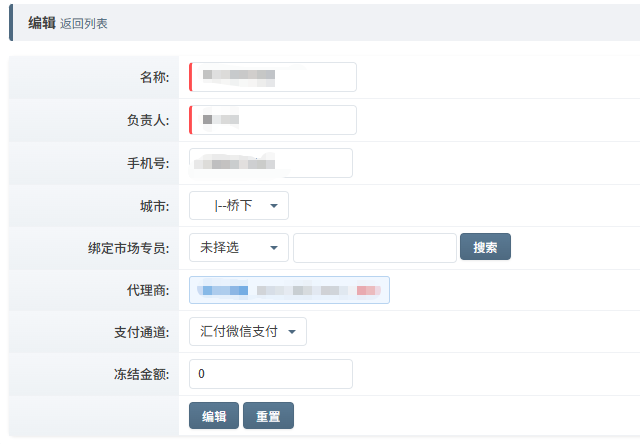
Task: Click the 名称: field label
Action: (x=154, y=78)
